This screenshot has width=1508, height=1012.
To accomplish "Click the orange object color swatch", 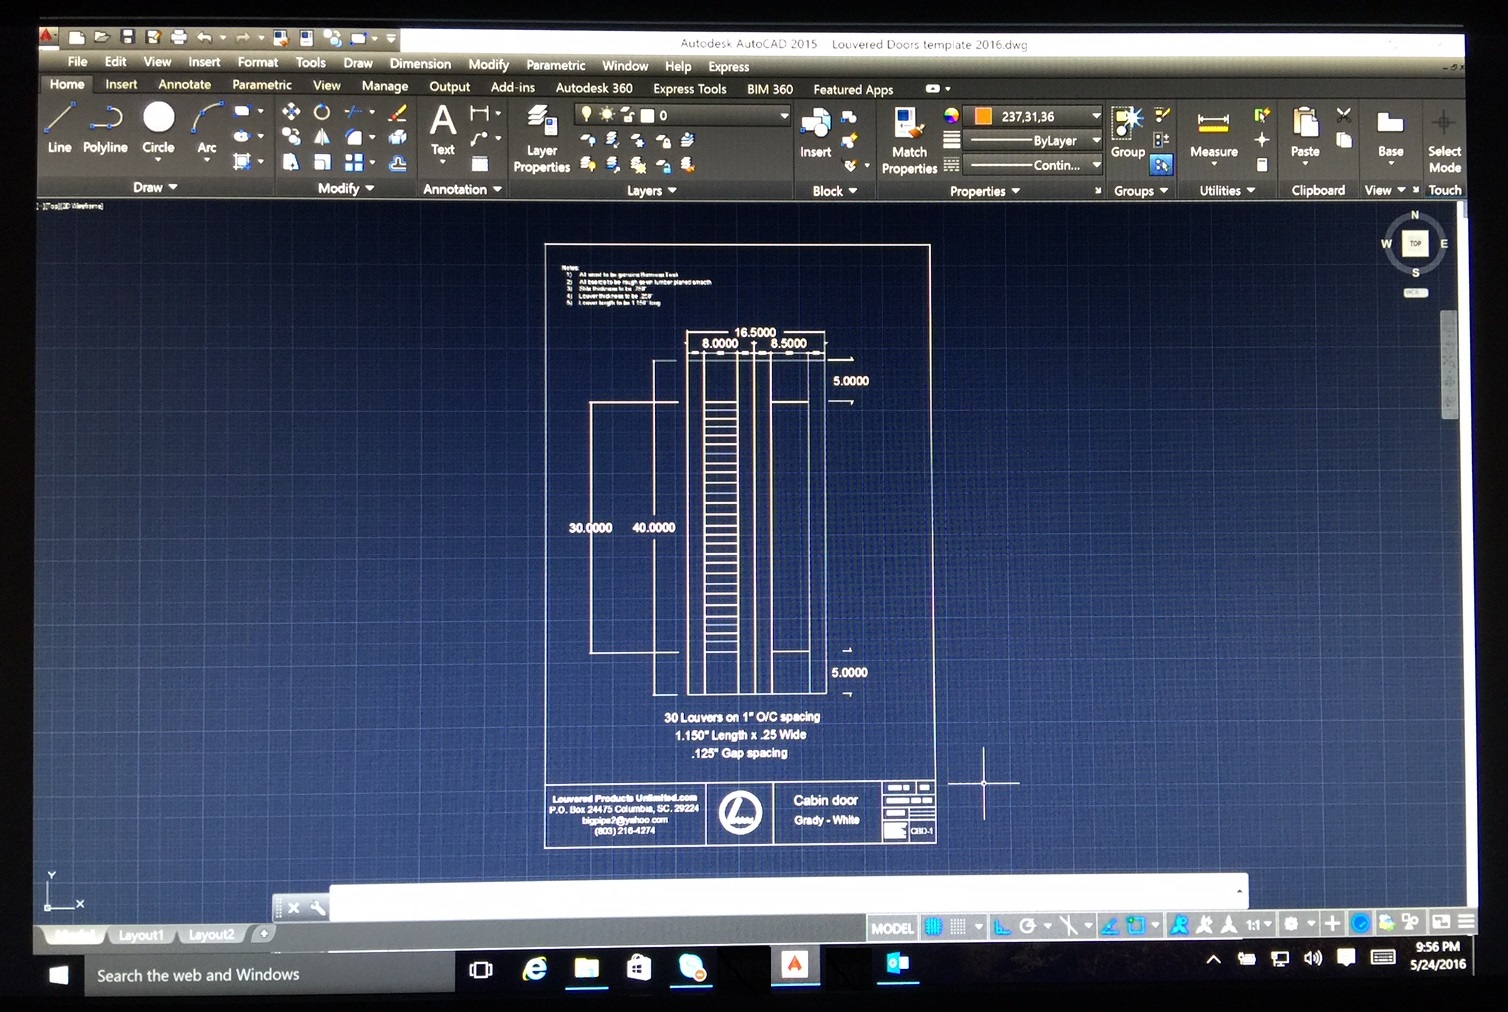I will pyautogui.click(x=983, y=117).
